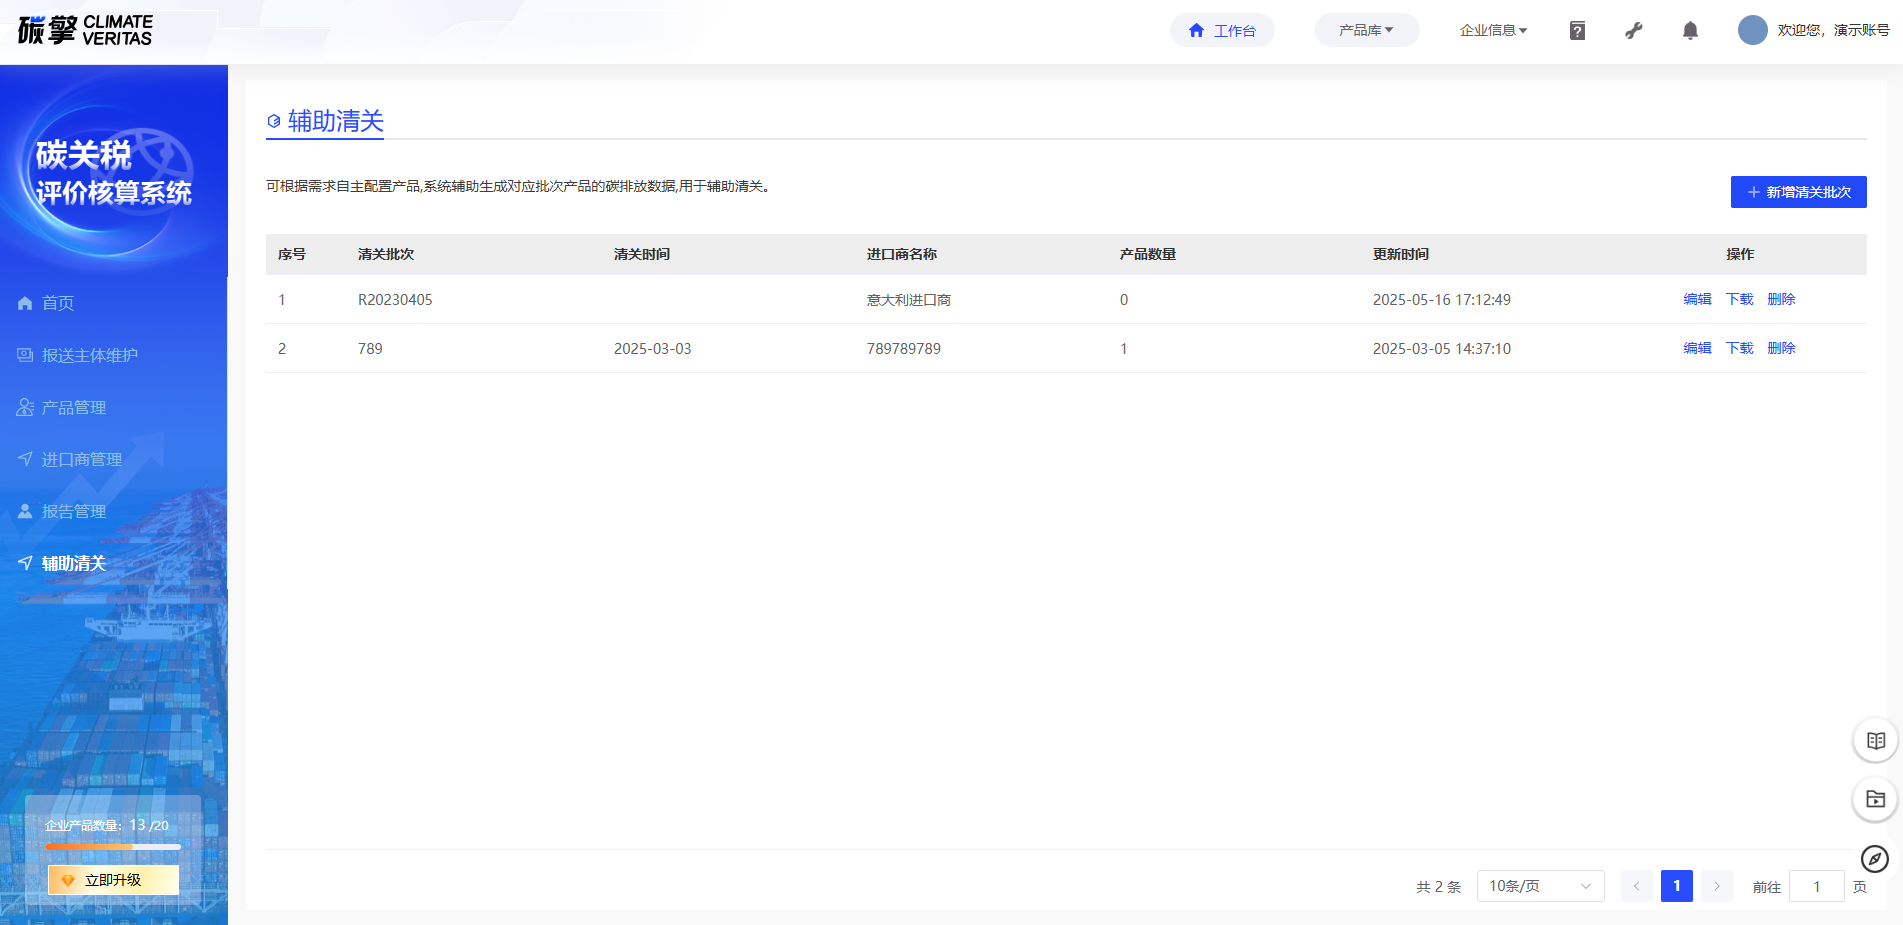
Task: Click the 新增清关批次 button
Action: coord(1798,192)
